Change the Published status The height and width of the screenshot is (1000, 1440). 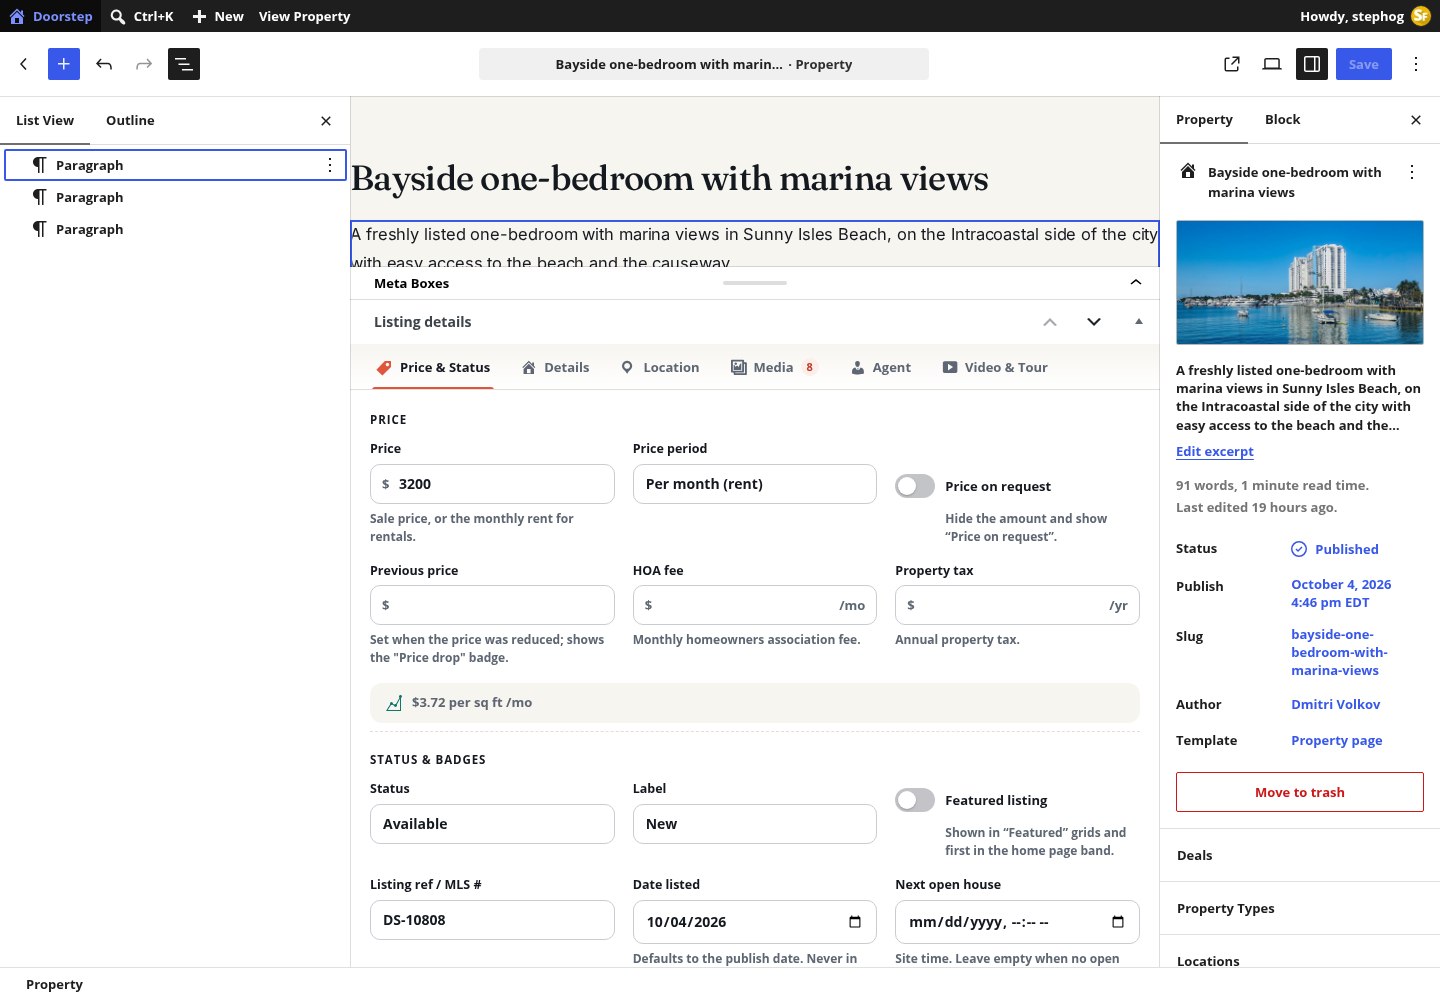click(1335, 549)
